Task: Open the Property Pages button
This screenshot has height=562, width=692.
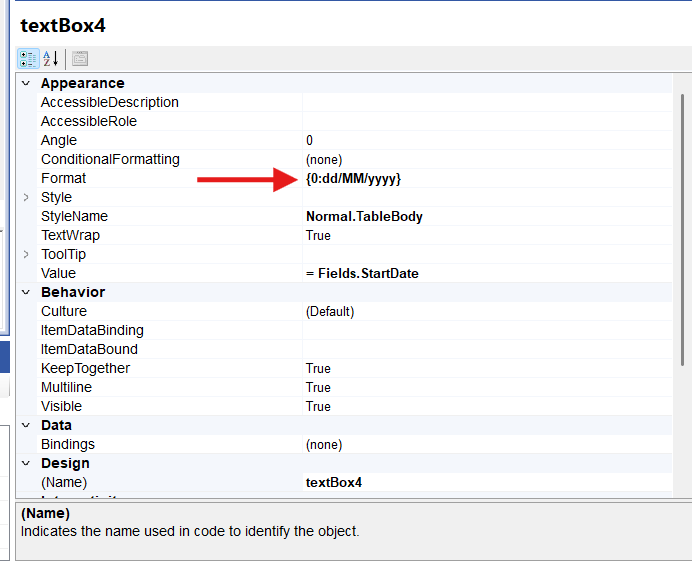Action: coord(80,59)
